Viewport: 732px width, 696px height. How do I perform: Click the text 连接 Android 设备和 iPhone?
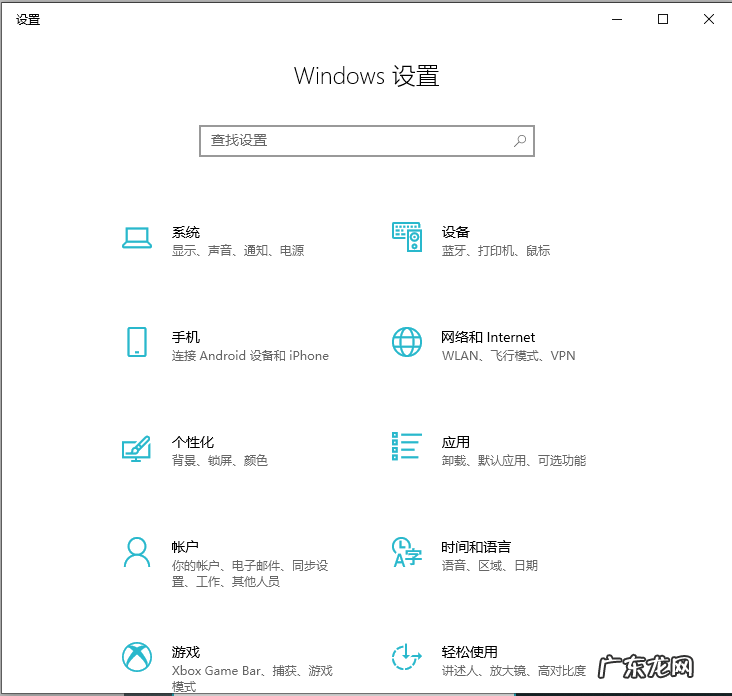point(250,356)
